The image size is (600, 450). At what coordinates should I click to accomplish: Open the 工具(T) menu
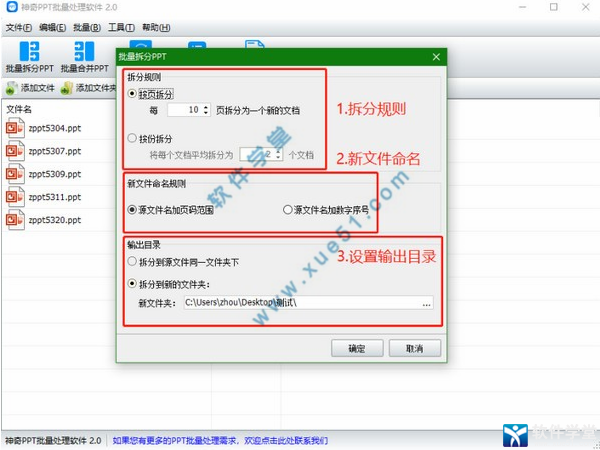(121, 27)
